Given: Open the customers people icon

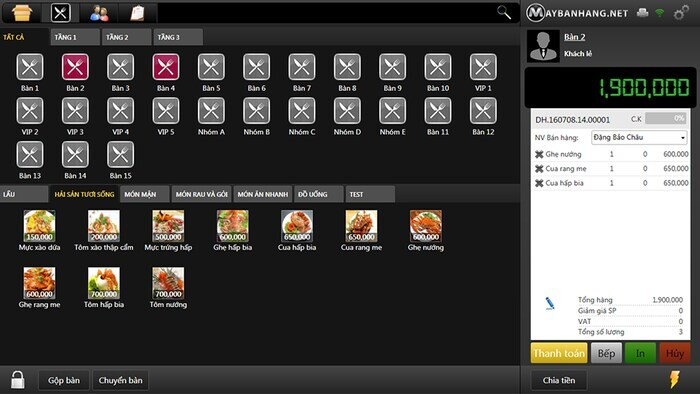Looking at the screenshot, I should point(99,13).
